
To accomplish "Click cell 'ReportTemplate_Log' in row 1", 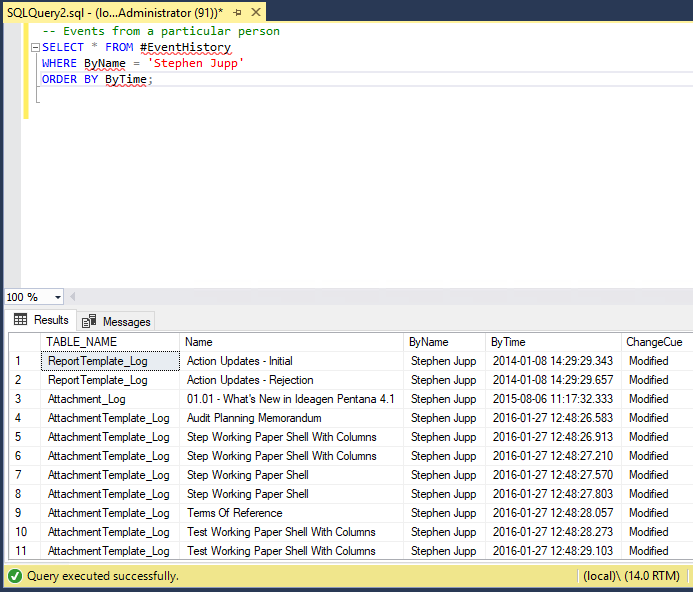I will (110, 361).
